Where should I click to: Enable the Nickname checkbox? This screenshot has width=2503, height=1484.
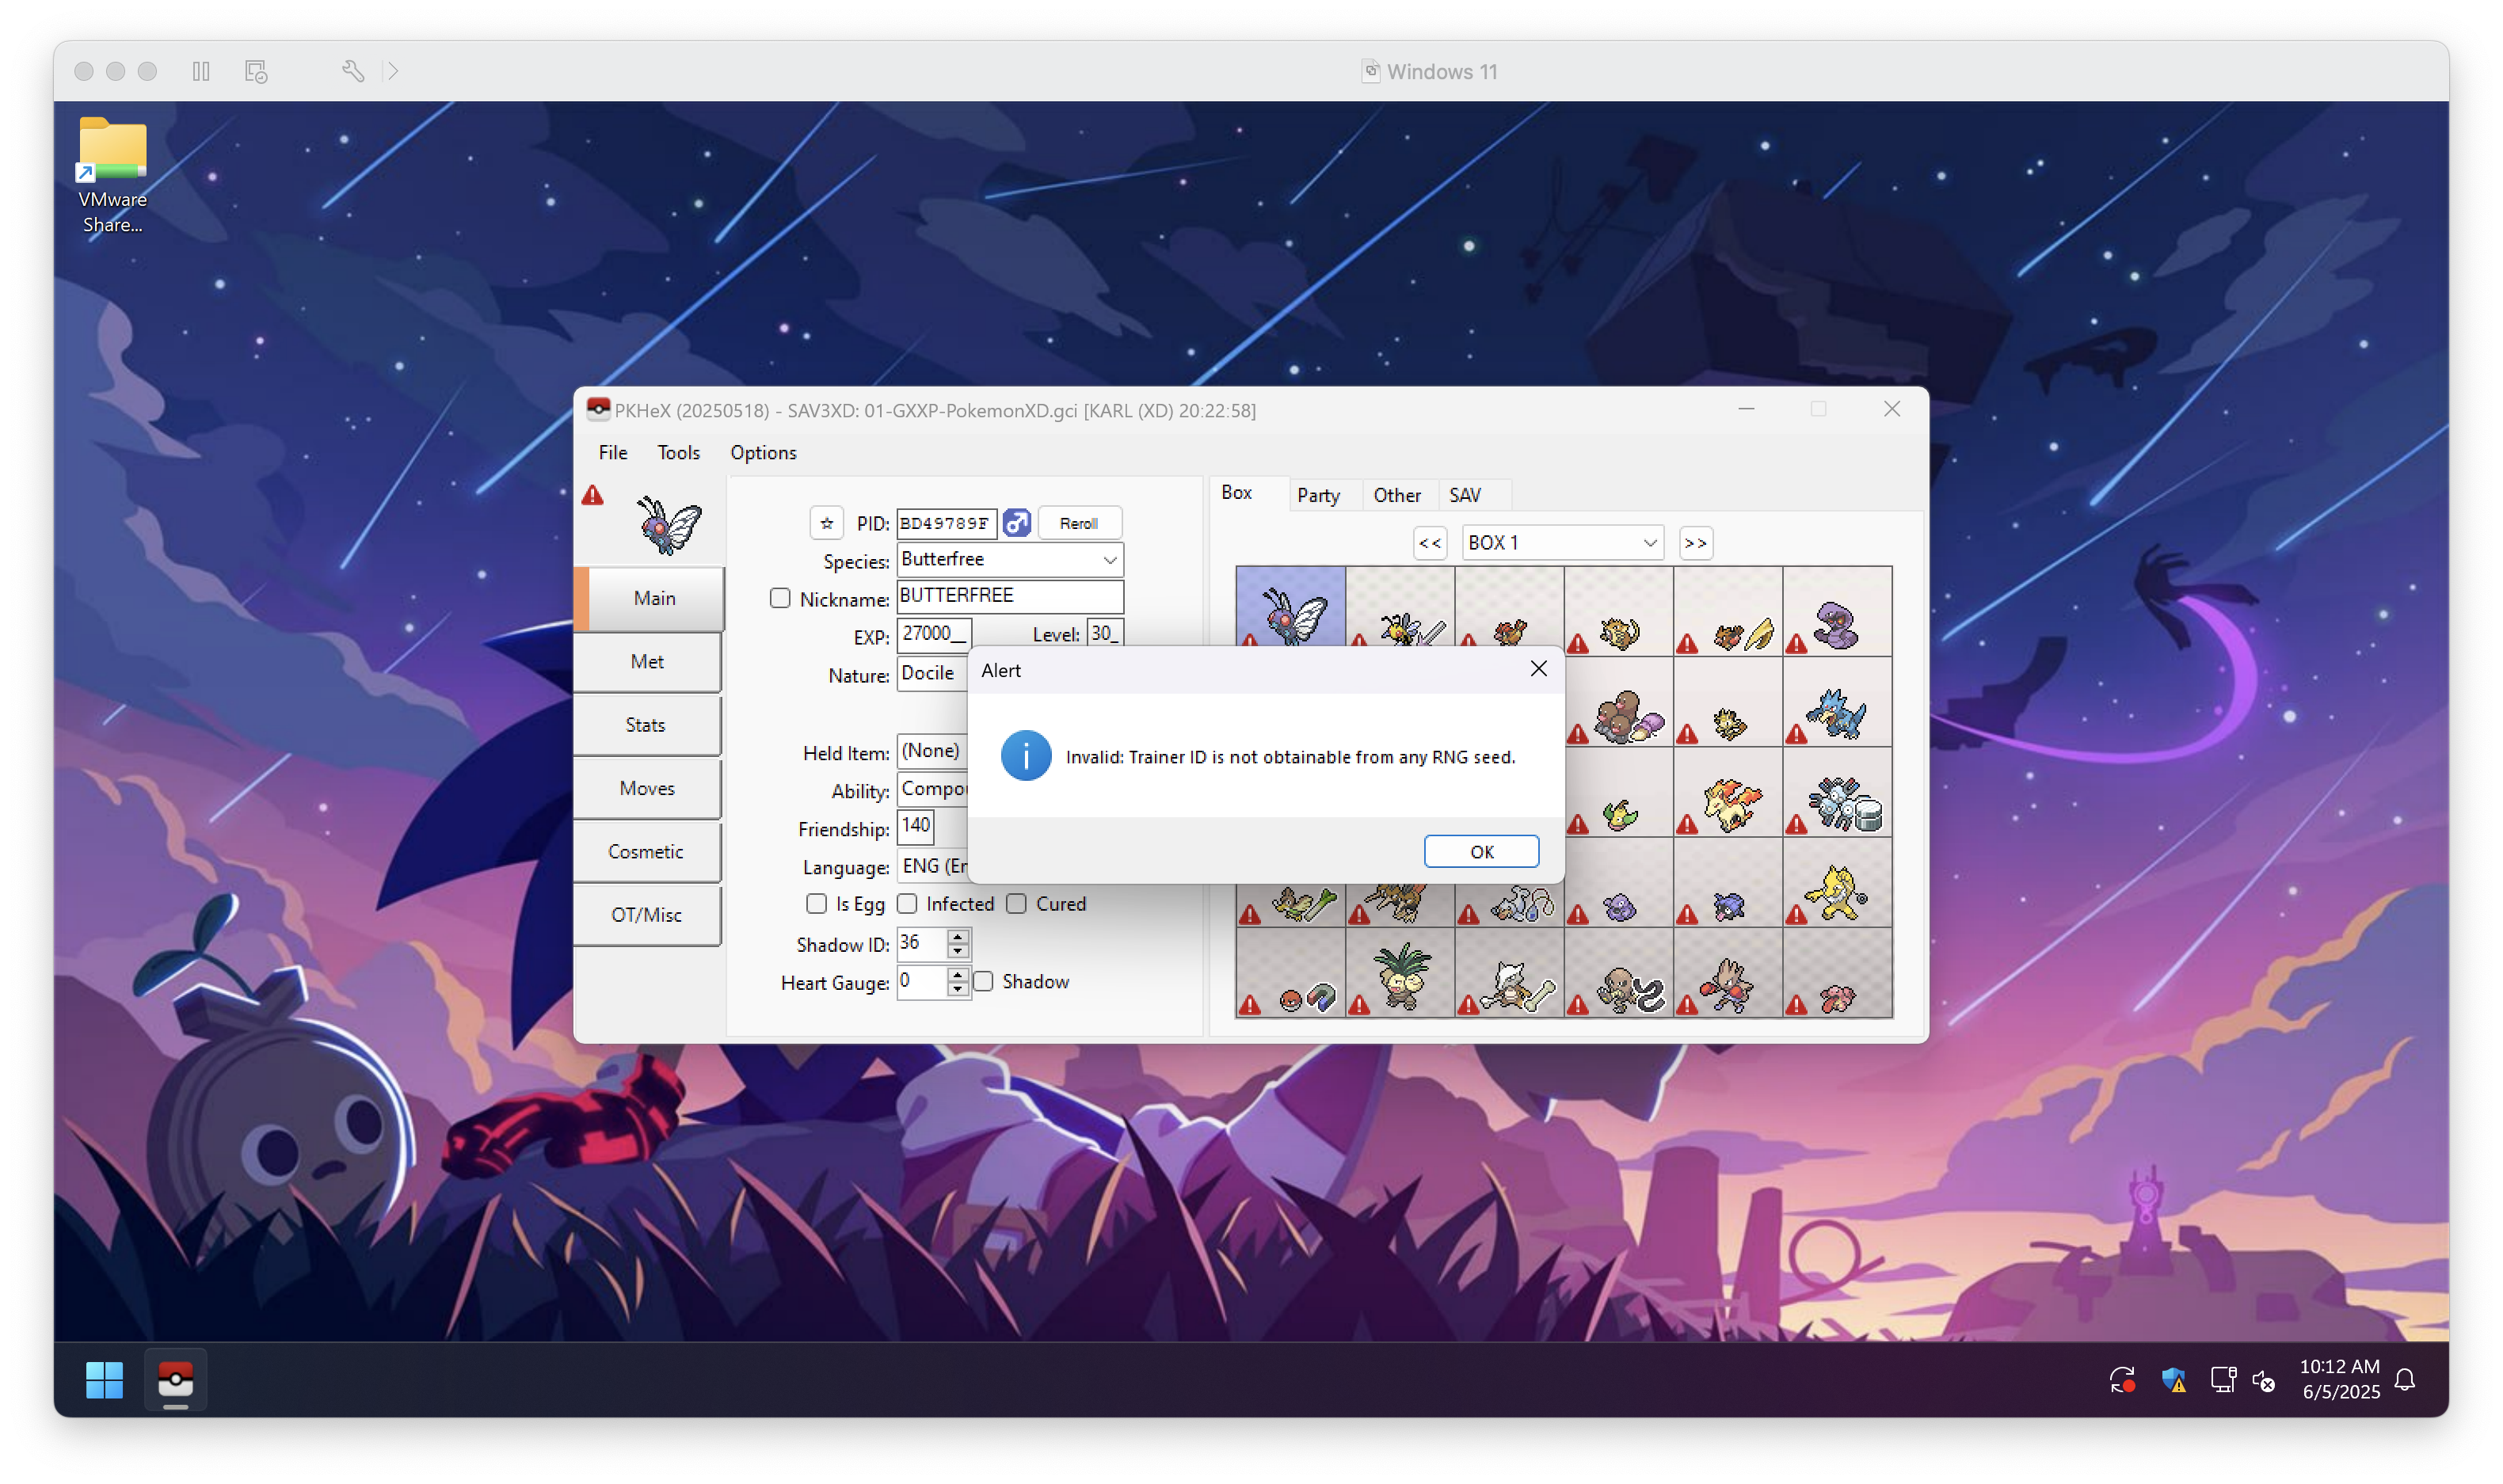coord(780,598)
